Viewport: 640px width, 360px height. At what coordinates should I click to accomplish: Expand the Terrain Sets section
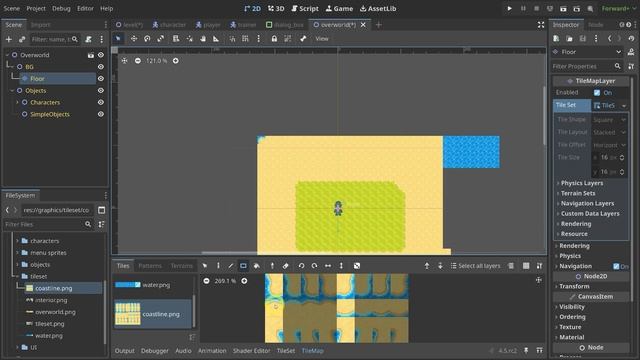pos(578,193)
